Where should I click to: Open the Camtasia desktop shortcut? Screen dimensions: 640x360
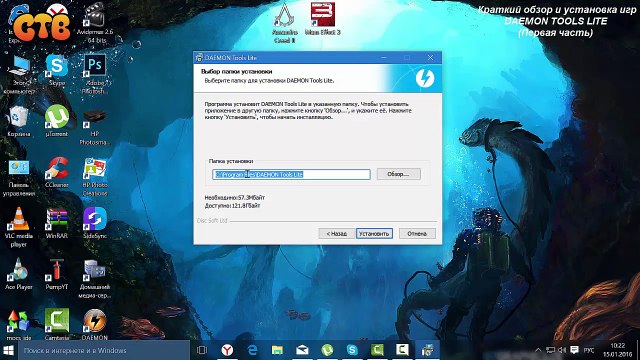coord(57,324)
